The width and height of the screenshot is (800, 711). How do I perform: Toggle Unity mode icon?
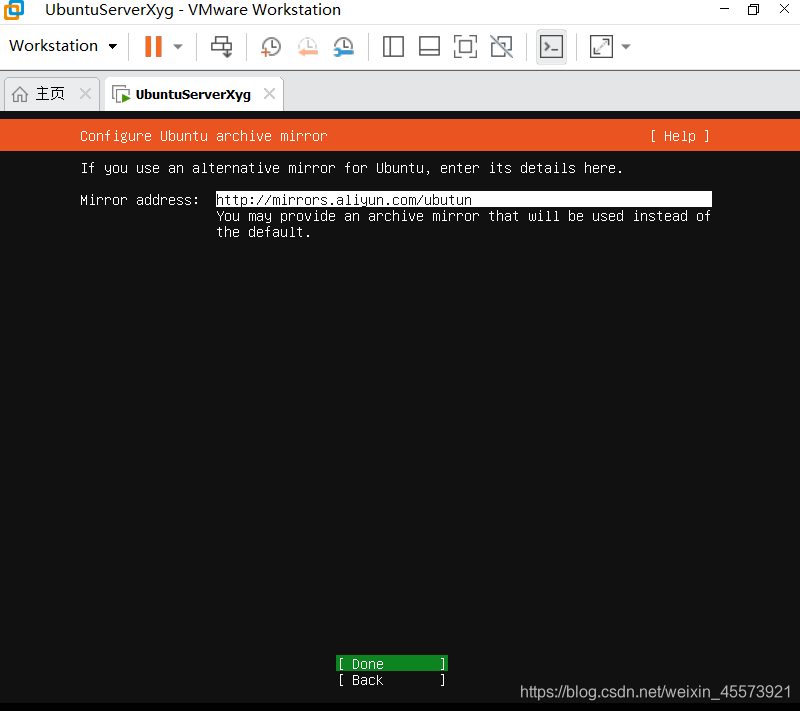click(502, 46)
